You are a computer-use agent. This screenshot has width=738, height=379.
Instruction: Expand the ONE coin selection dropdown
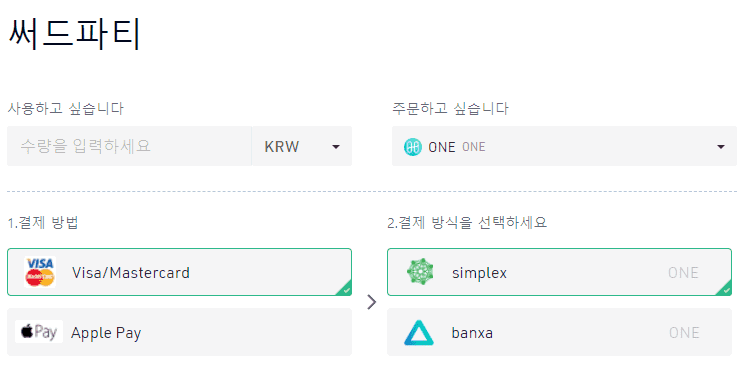(564, 146)
